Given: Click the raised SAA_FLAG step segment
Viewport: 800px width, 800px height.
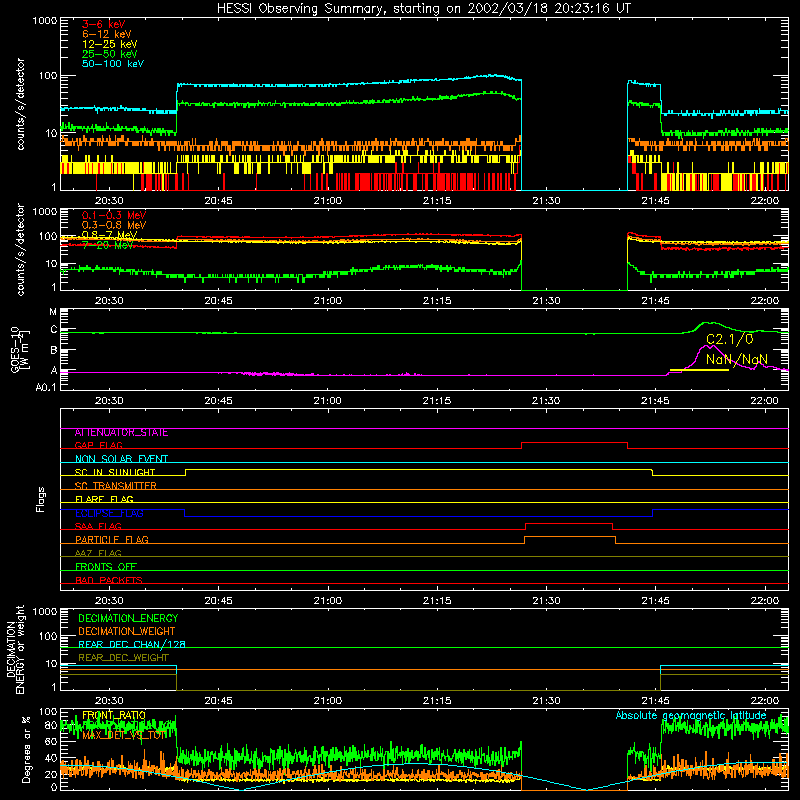Looking at the screenshot, I should (569, 523).
